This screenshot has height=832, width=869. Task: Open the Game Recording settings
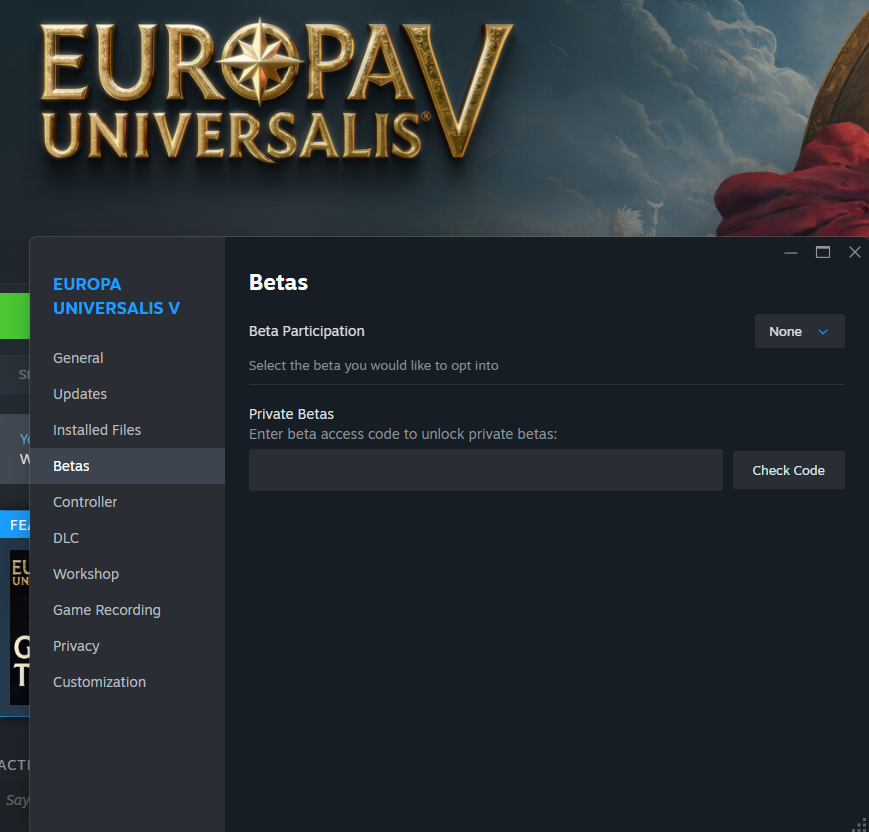coord(107,610)
